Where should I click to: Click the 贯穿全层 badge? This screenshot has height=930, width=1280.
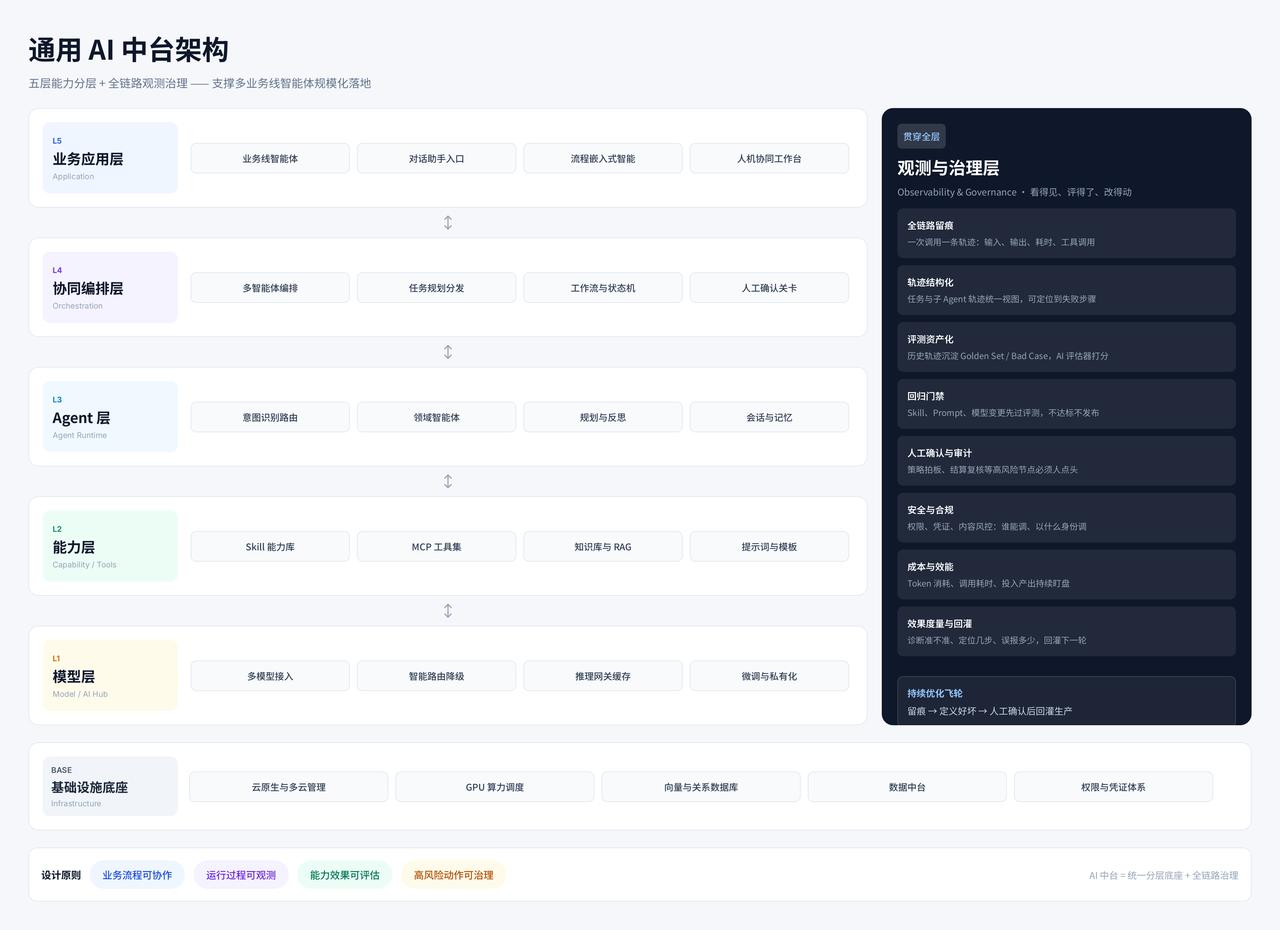(x=921, y=137)
